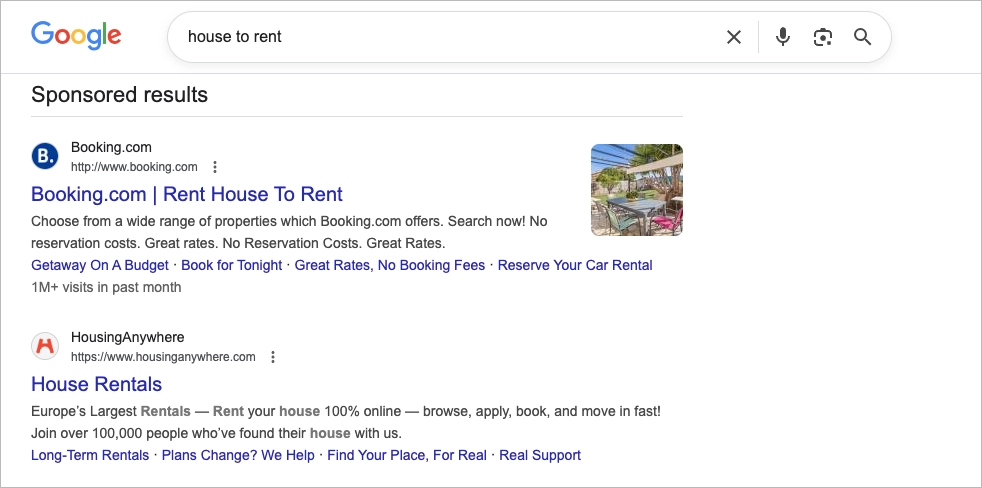Open HousingAnywhere ad three-dot options
This screenshot has width=982, height=488.
[273, 357]
